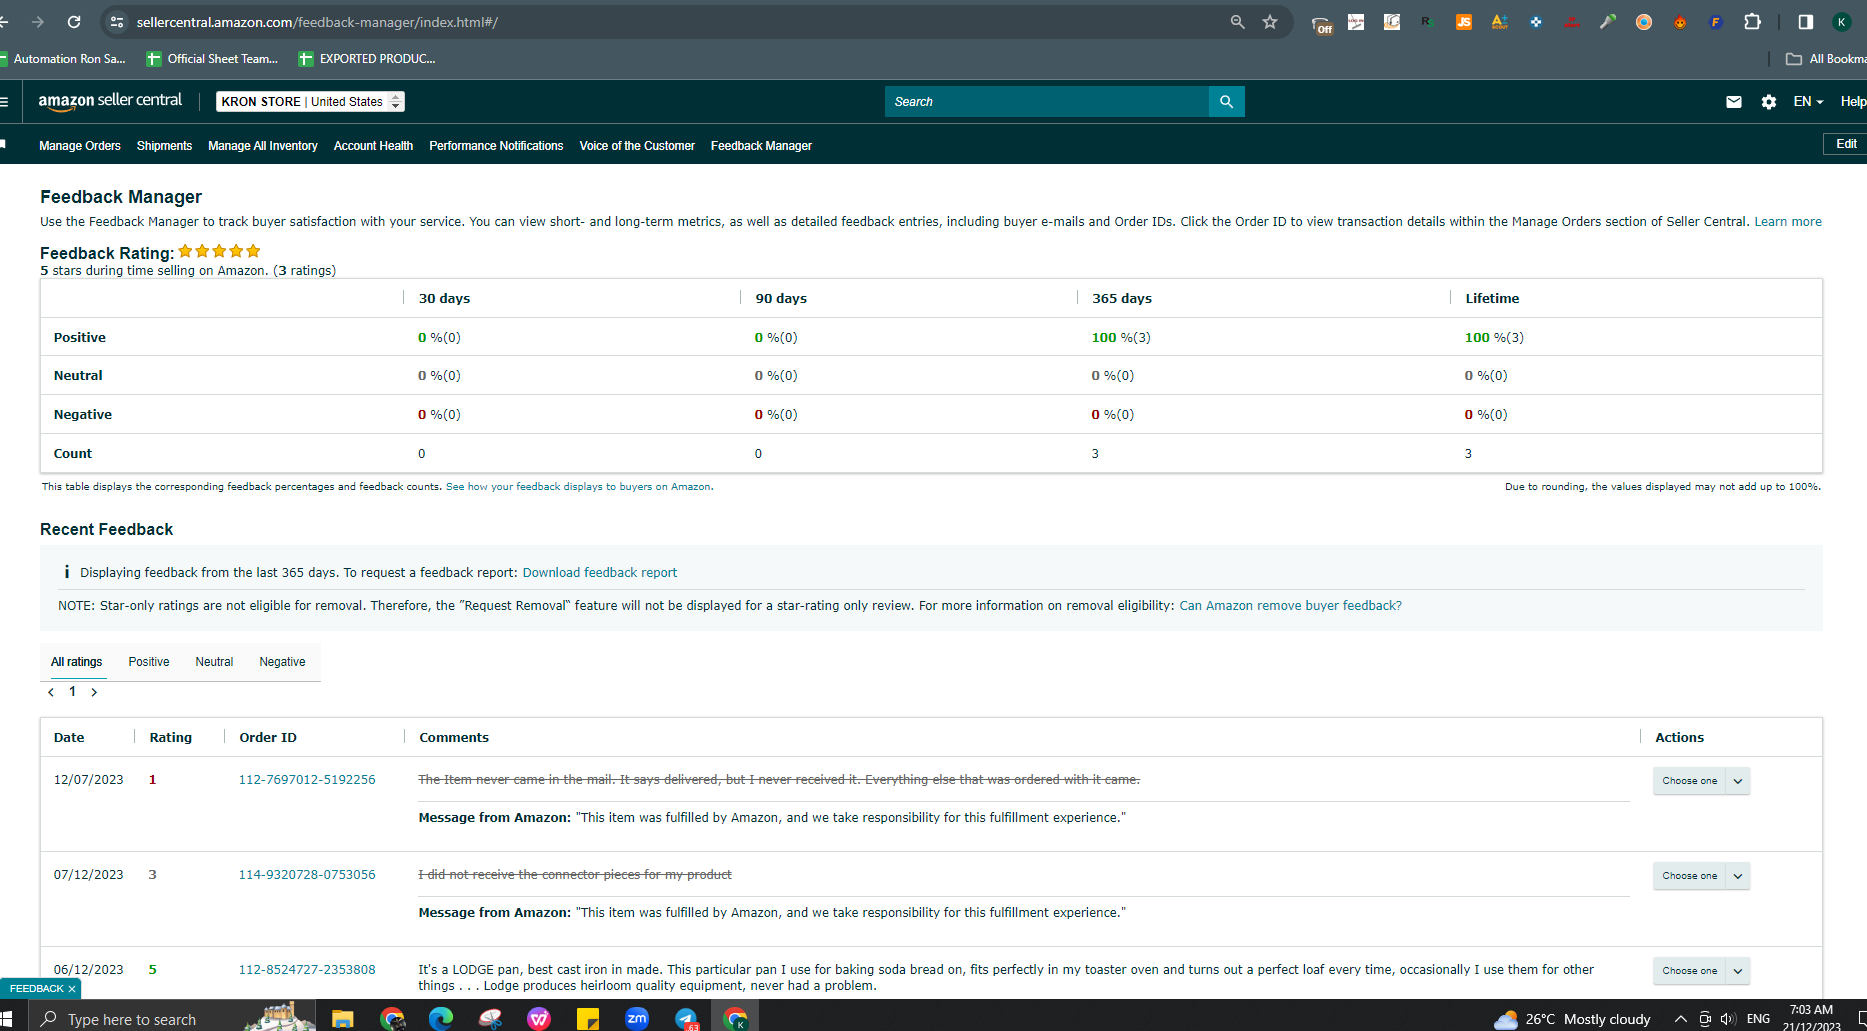Open order ID 112-8524727-2353808
Image resolution: width=1867 pixels, height=1031 pixels.
[307, 970]
